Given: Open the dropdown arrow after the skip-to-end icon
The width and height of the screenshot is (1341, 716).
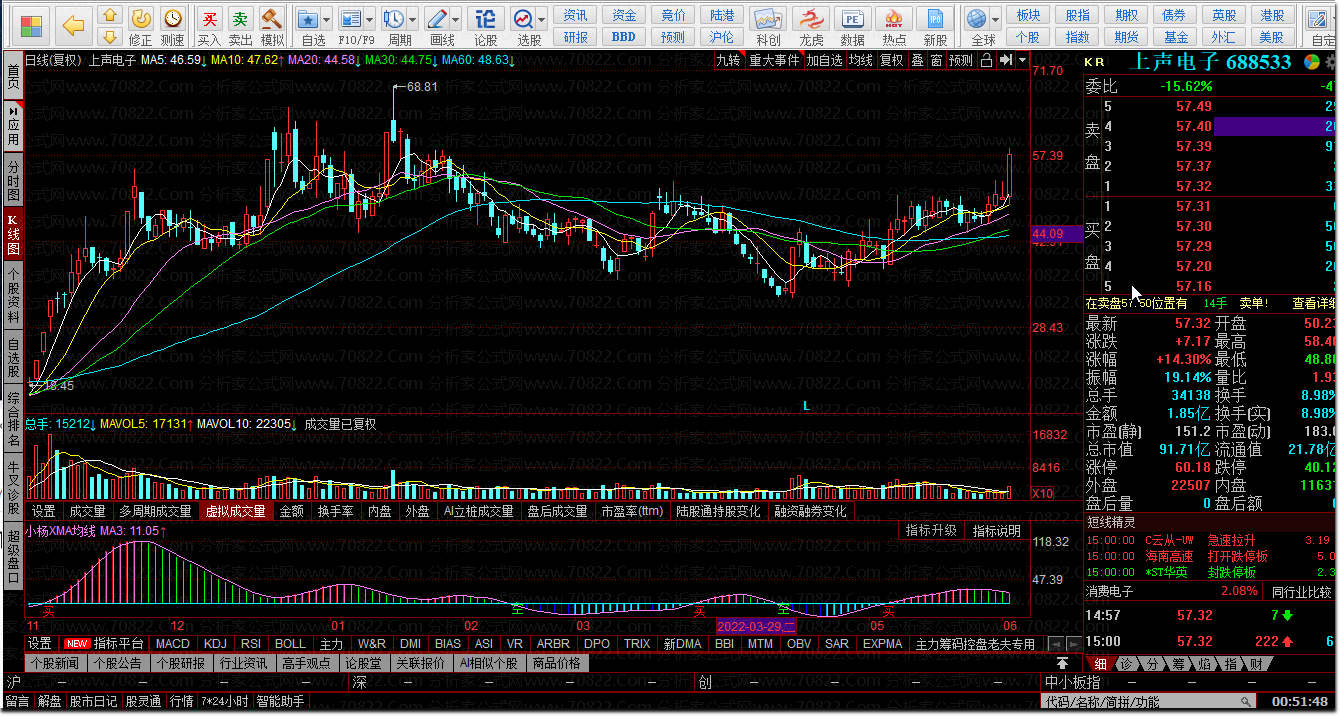Looking at the screenshot, I should click(1023, 60).
